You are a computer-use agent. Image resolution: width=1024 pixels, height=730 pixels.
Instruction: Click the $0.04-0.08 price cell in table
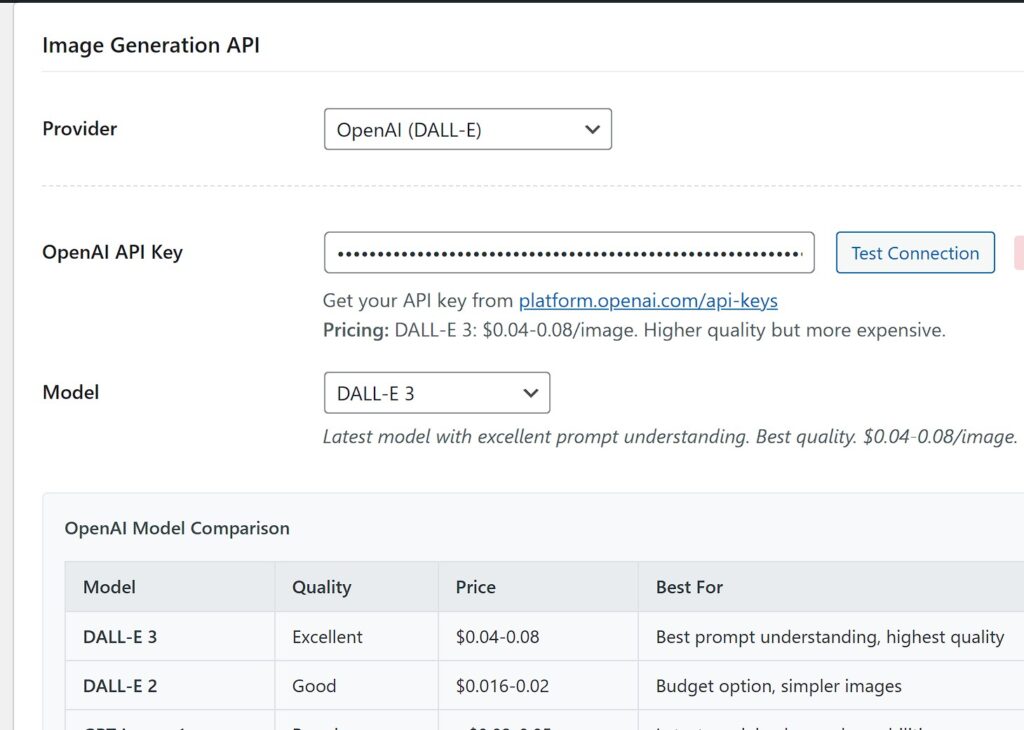pyautogui.click(x=497, y=637)
